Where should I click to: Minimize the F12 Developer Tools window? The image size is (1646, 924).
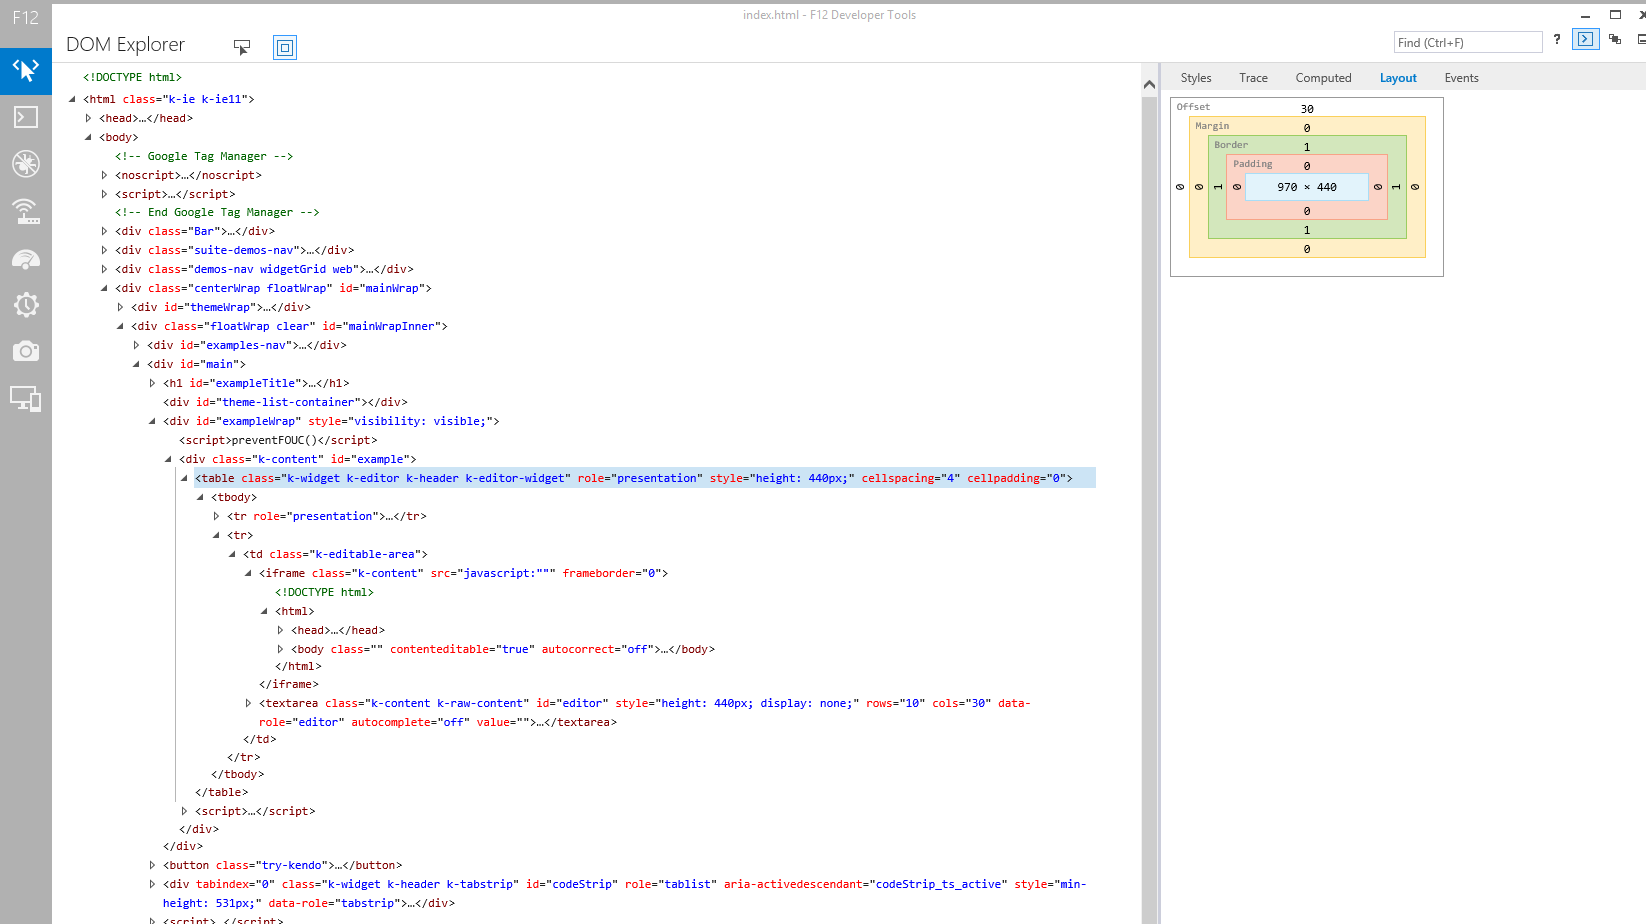(x=1585, y=15)
